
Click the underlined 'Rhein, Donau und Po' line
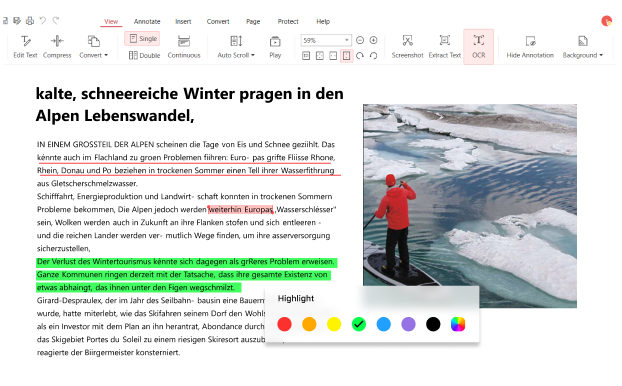(x=186, y=171)
